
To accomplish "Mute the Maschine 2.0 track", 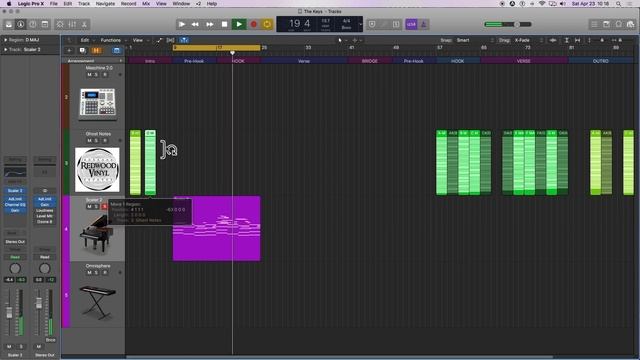I will [x=89, y=75].
